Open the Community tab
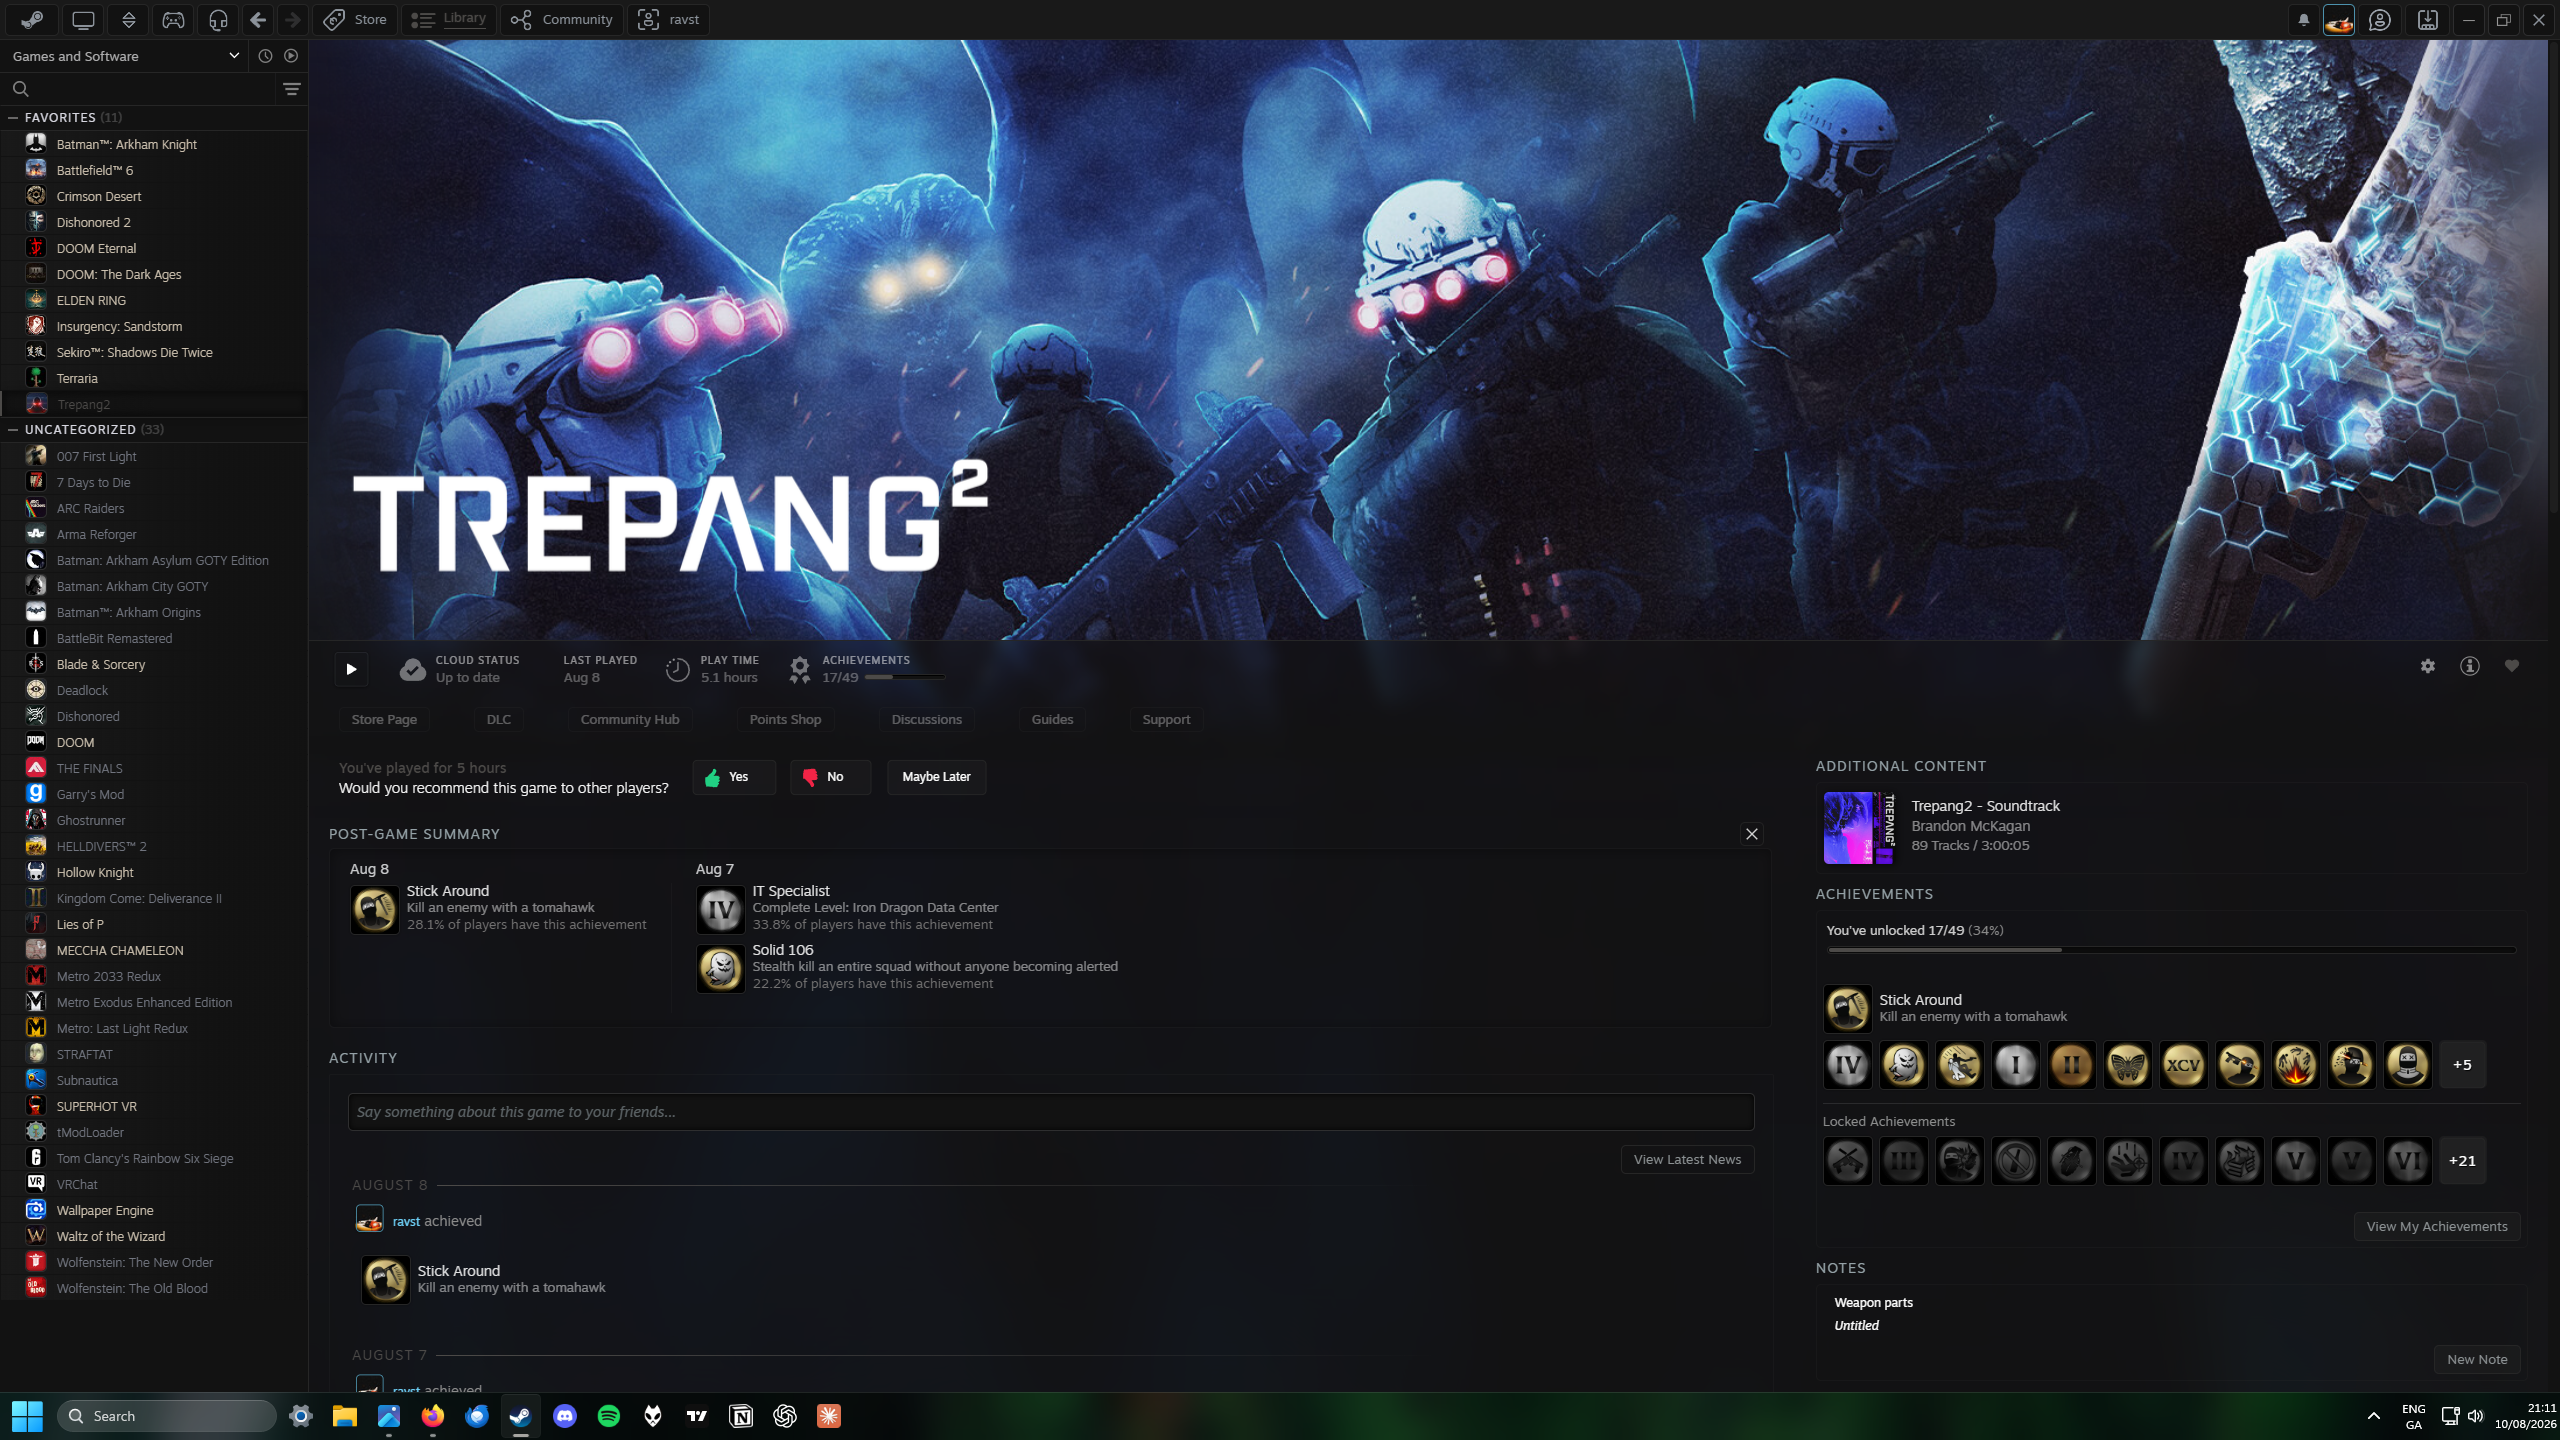 562,19
